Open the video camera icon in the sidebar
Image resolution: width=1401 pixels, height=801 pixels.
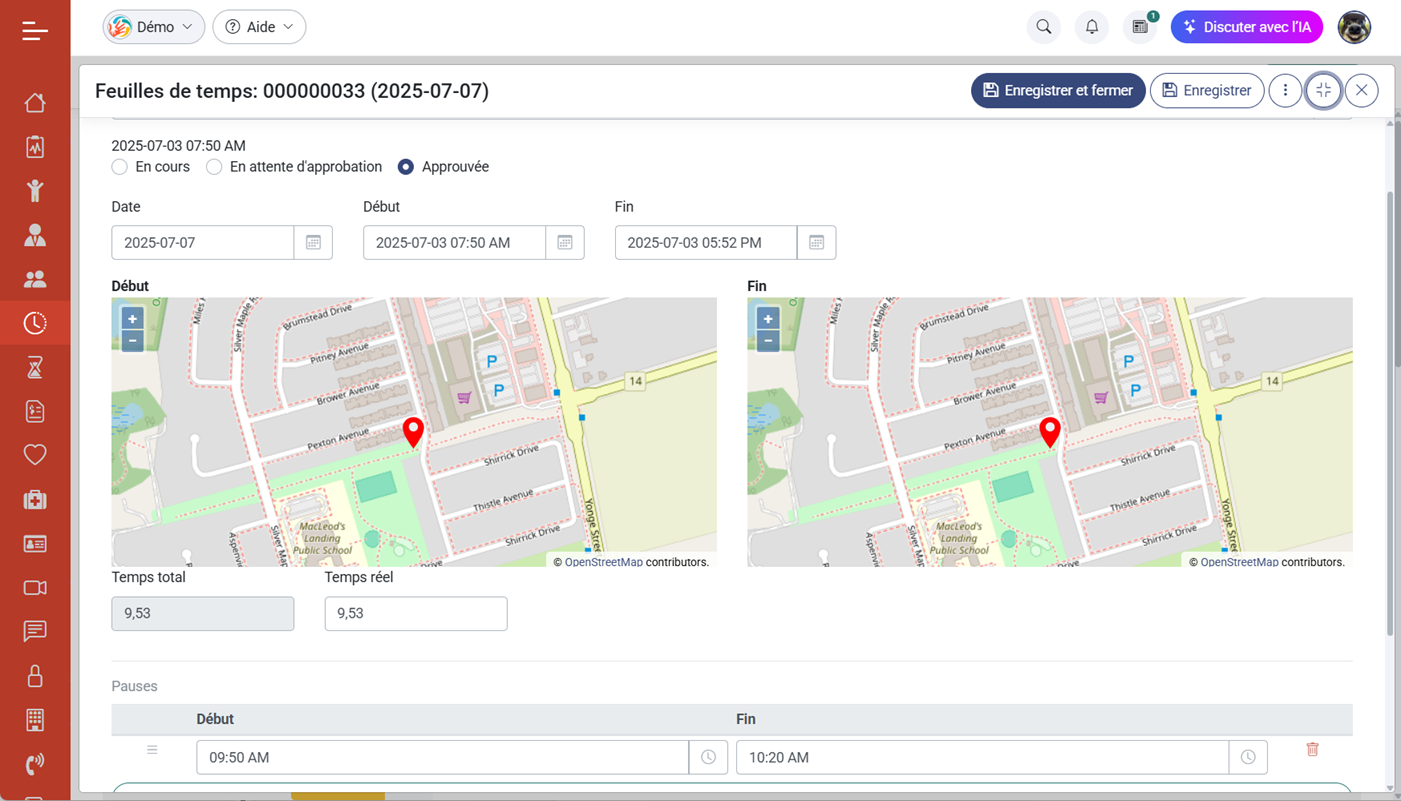[35, 588]
